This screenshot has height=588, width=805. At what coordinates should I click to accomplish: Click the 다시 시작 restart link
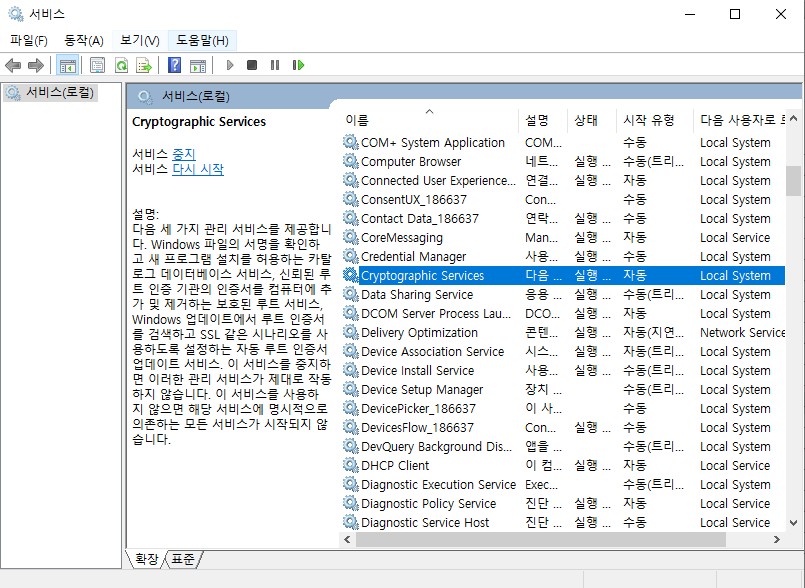pos(198,169)
